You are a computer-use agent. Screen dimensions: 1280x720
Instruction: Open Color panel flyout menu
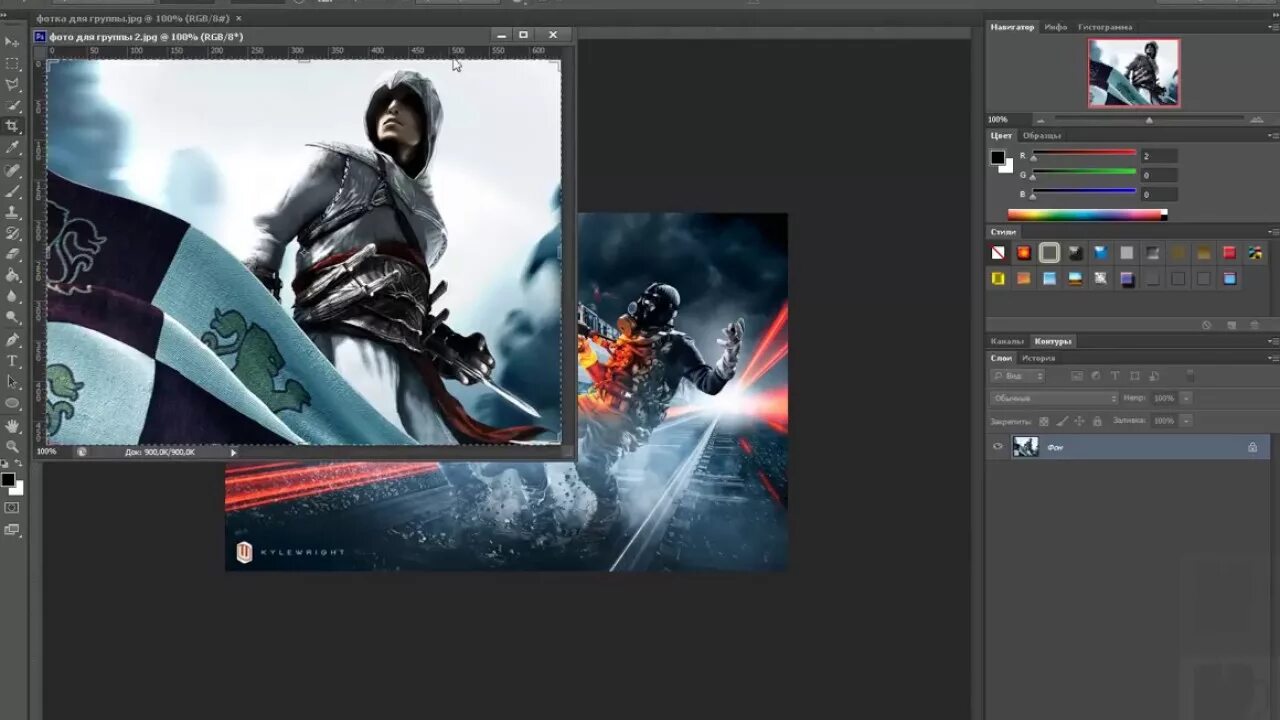pyautogui.click(x=1272, y=135)
